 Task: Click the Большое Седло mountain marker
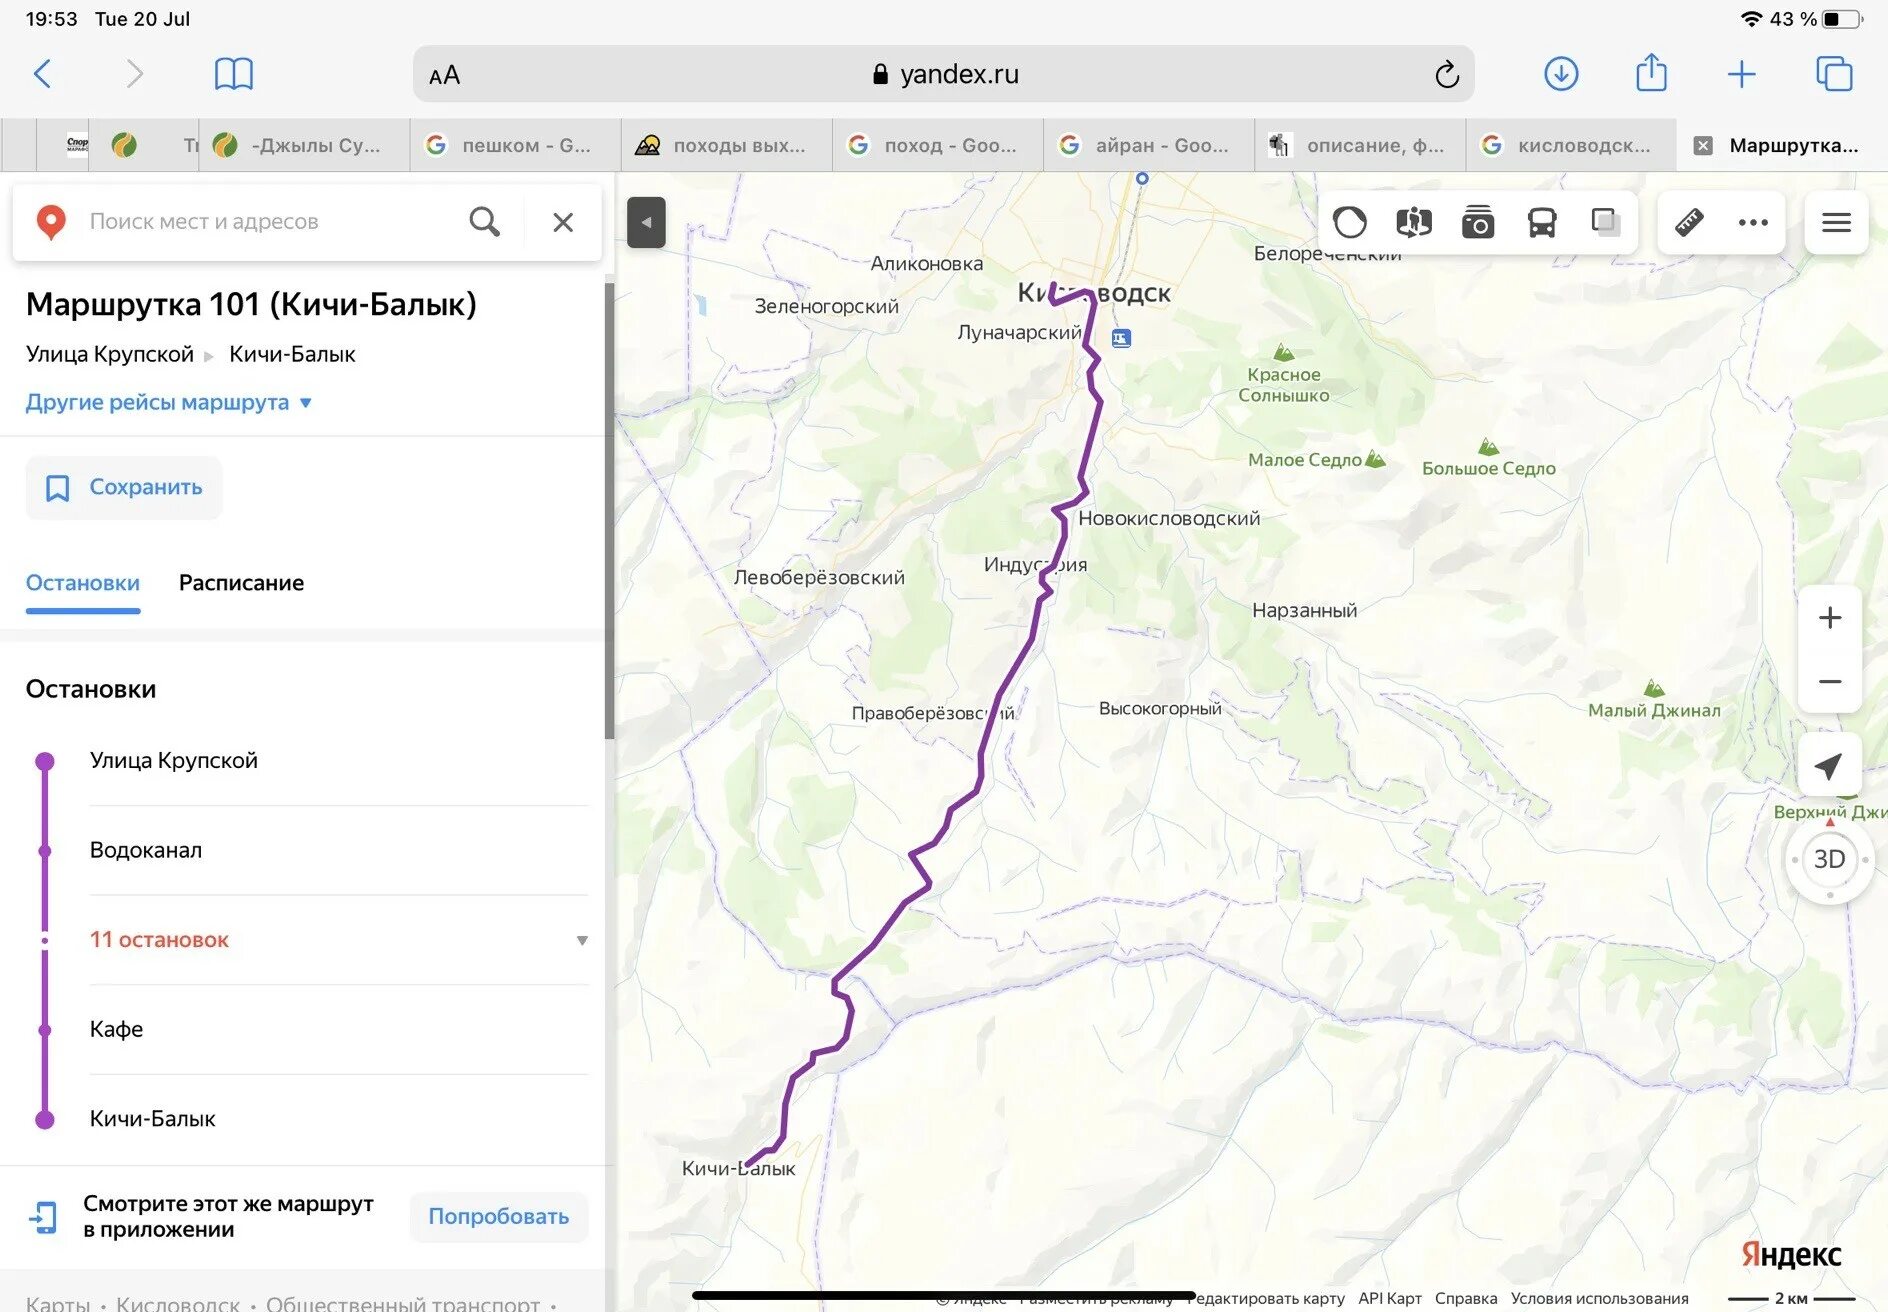[x=1488, y=446]
